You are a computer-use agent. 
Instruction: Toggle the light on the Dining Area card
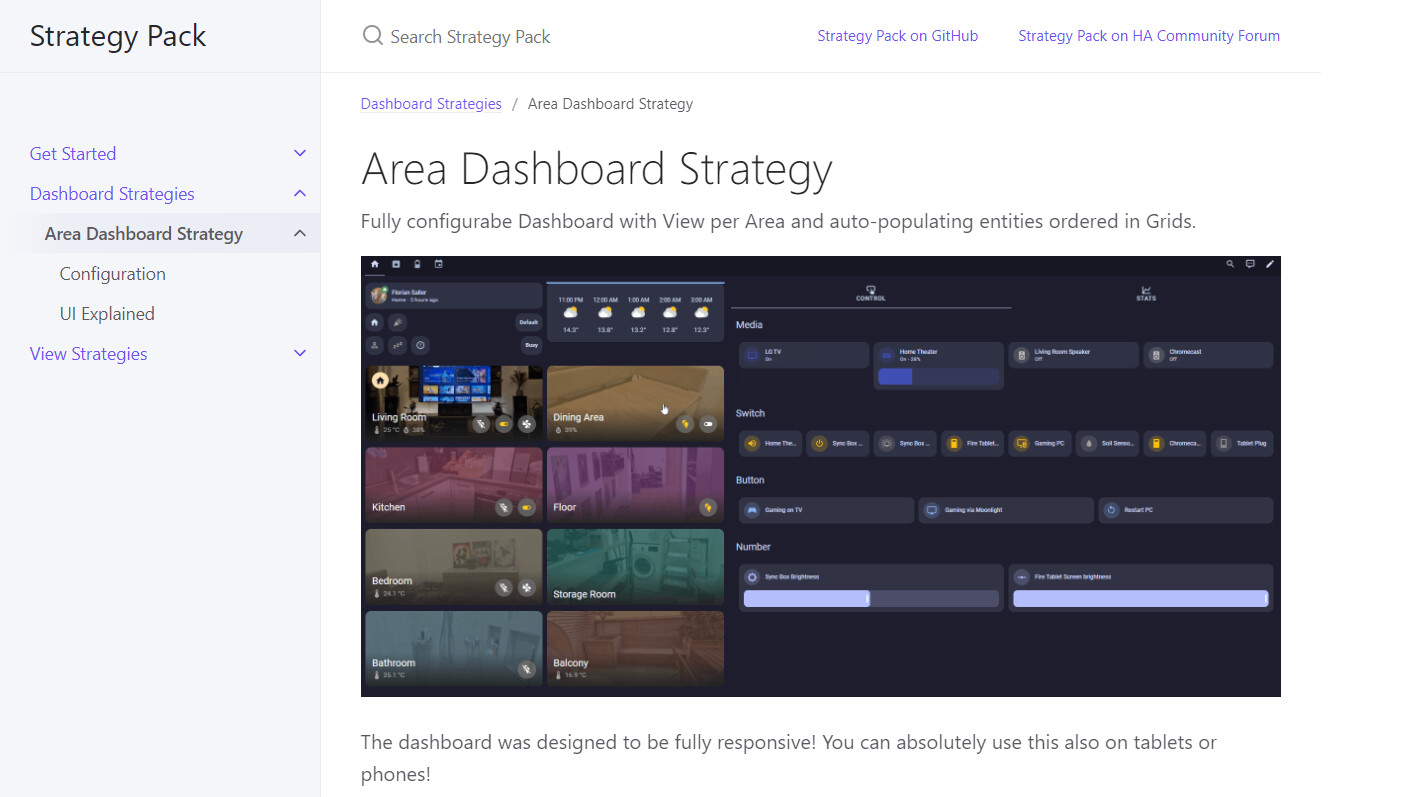pos(685,424)
